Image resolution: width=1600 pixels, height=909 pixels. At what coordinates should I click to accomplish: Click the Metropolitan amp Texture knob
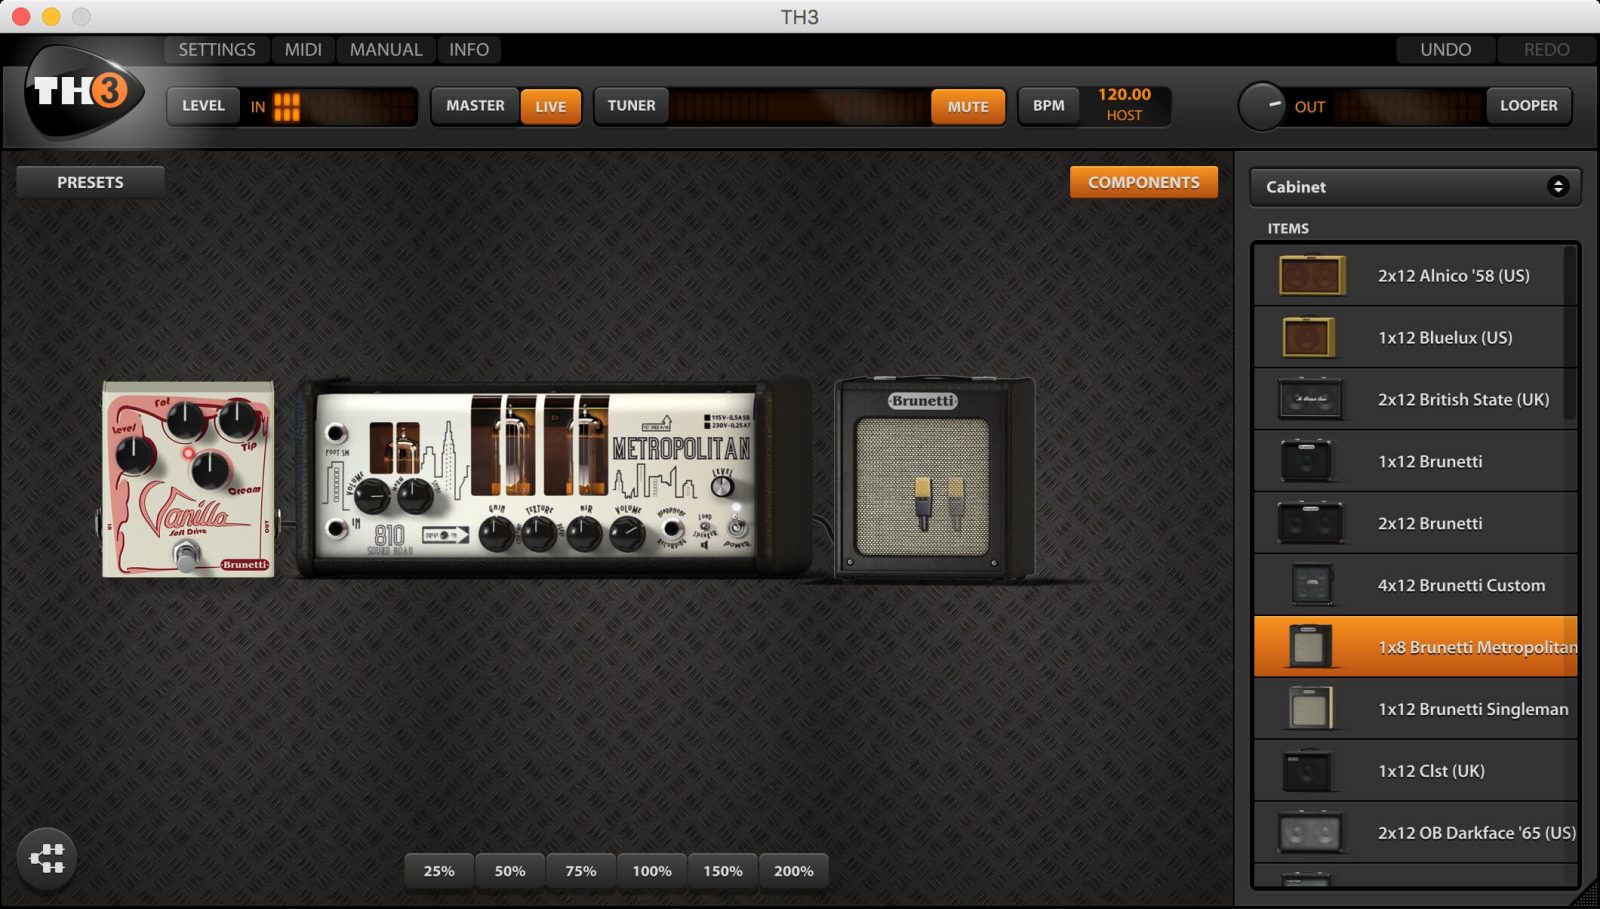539,534
